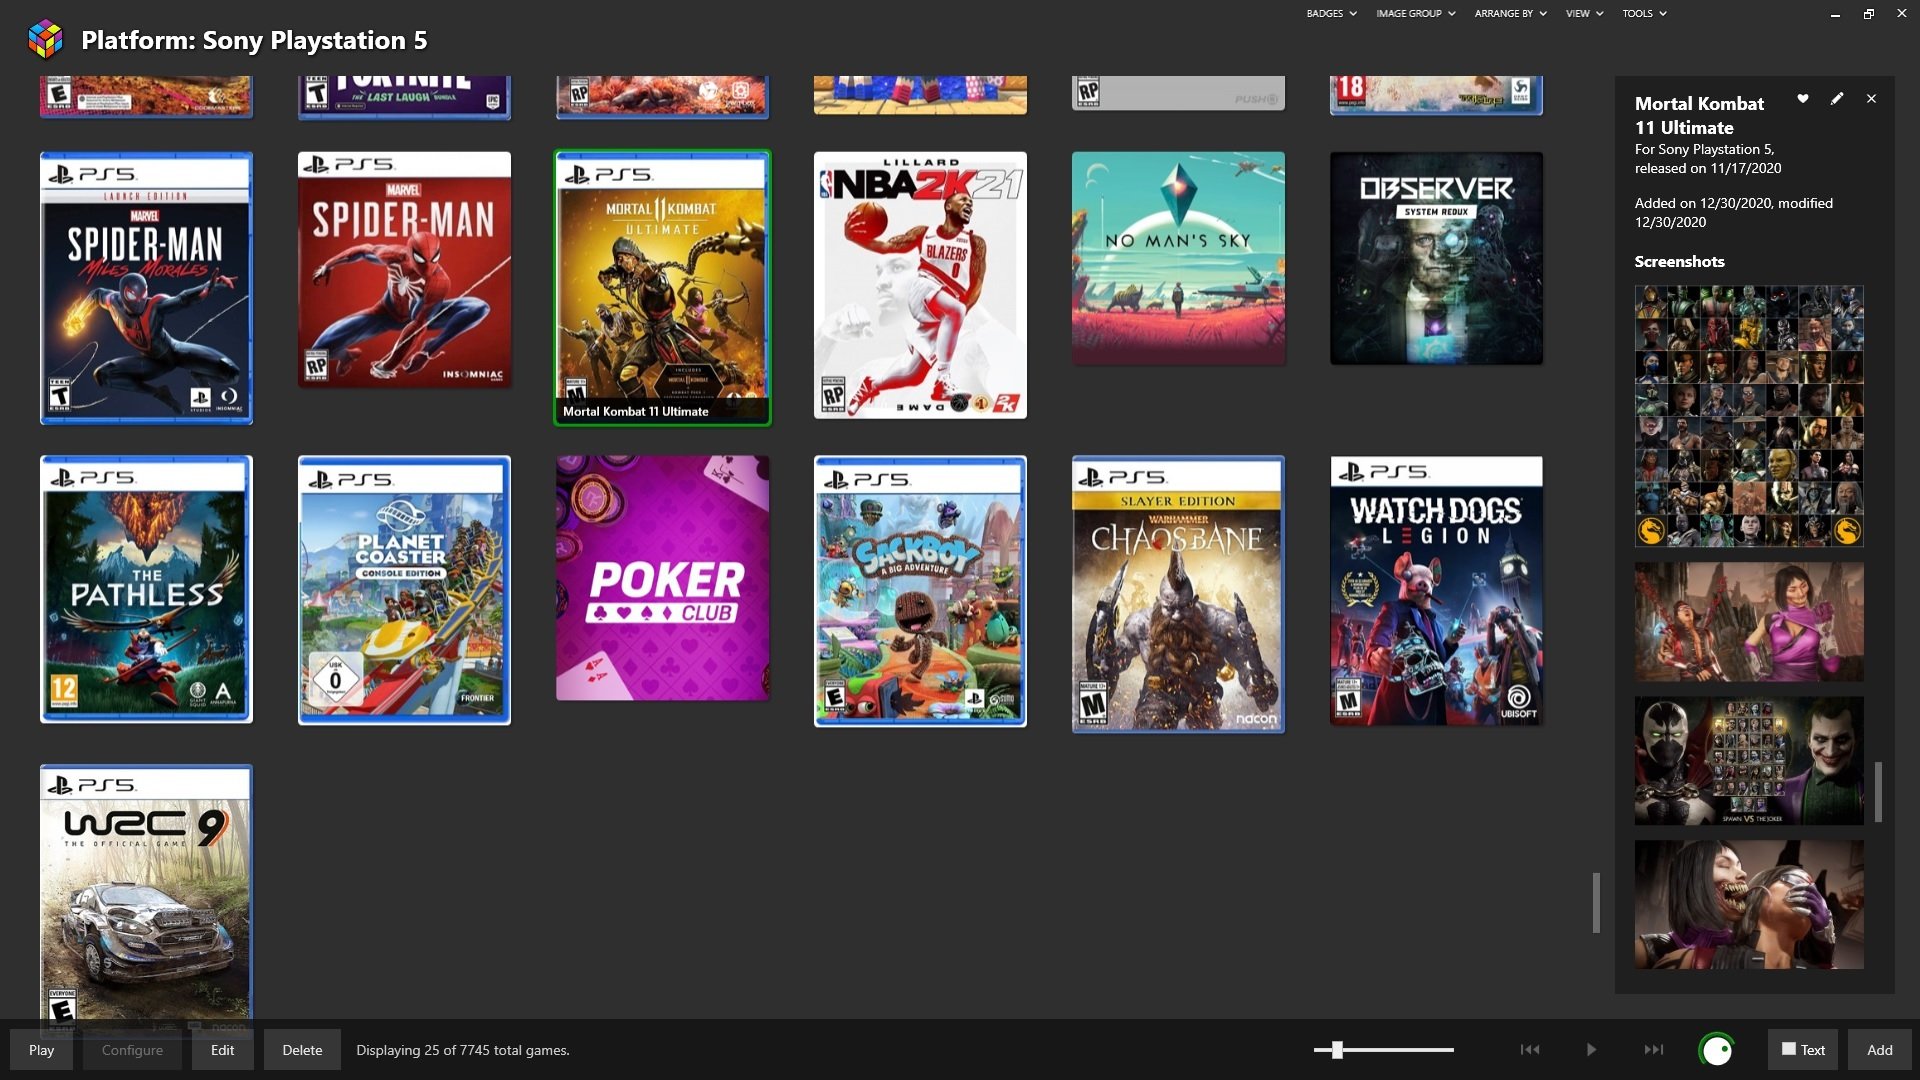Click the 'Displaying 25 of 7745 total games' status
Image resolution: width=1920 pixels, height=1080 pixels.
pos(462,1050)
